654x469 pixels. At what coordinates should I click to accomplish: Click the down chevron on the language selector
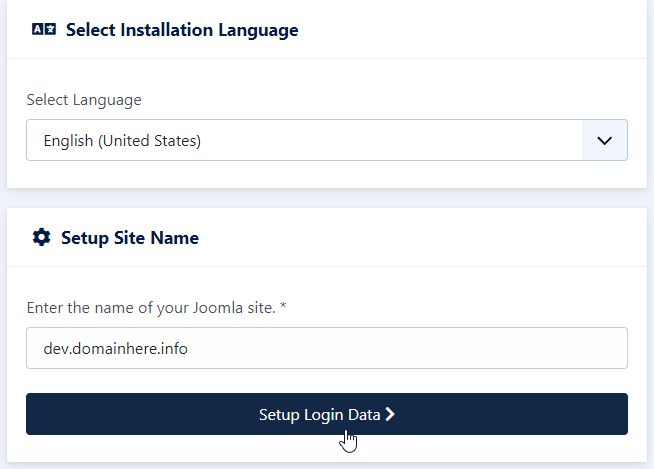604,141
